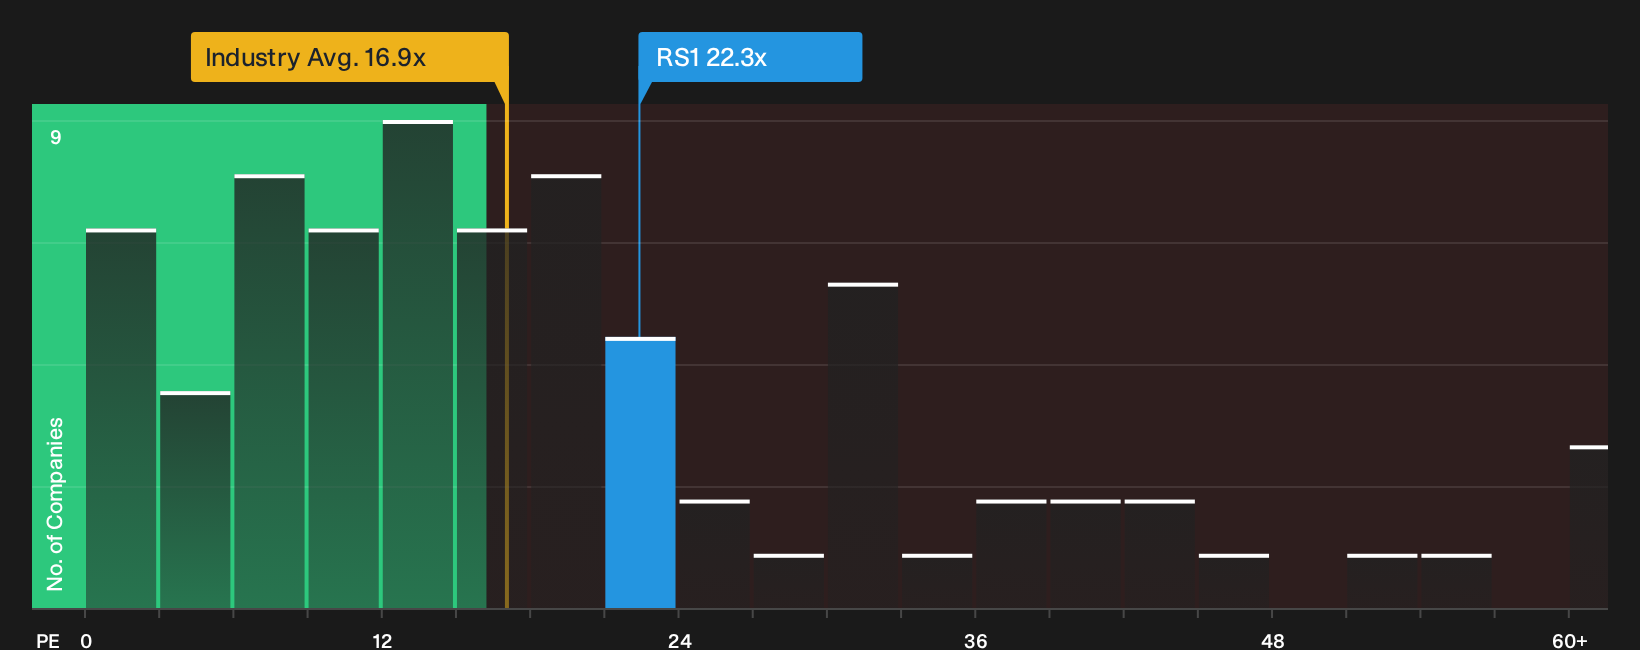Click the "60+" x-axis tick label

(1569, 640)
